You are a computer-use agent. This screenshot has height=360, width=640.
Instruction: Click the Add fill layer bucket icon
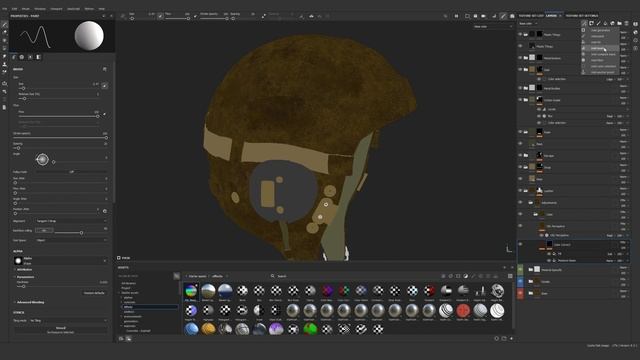pyautogui.click(x=605, y=24)
